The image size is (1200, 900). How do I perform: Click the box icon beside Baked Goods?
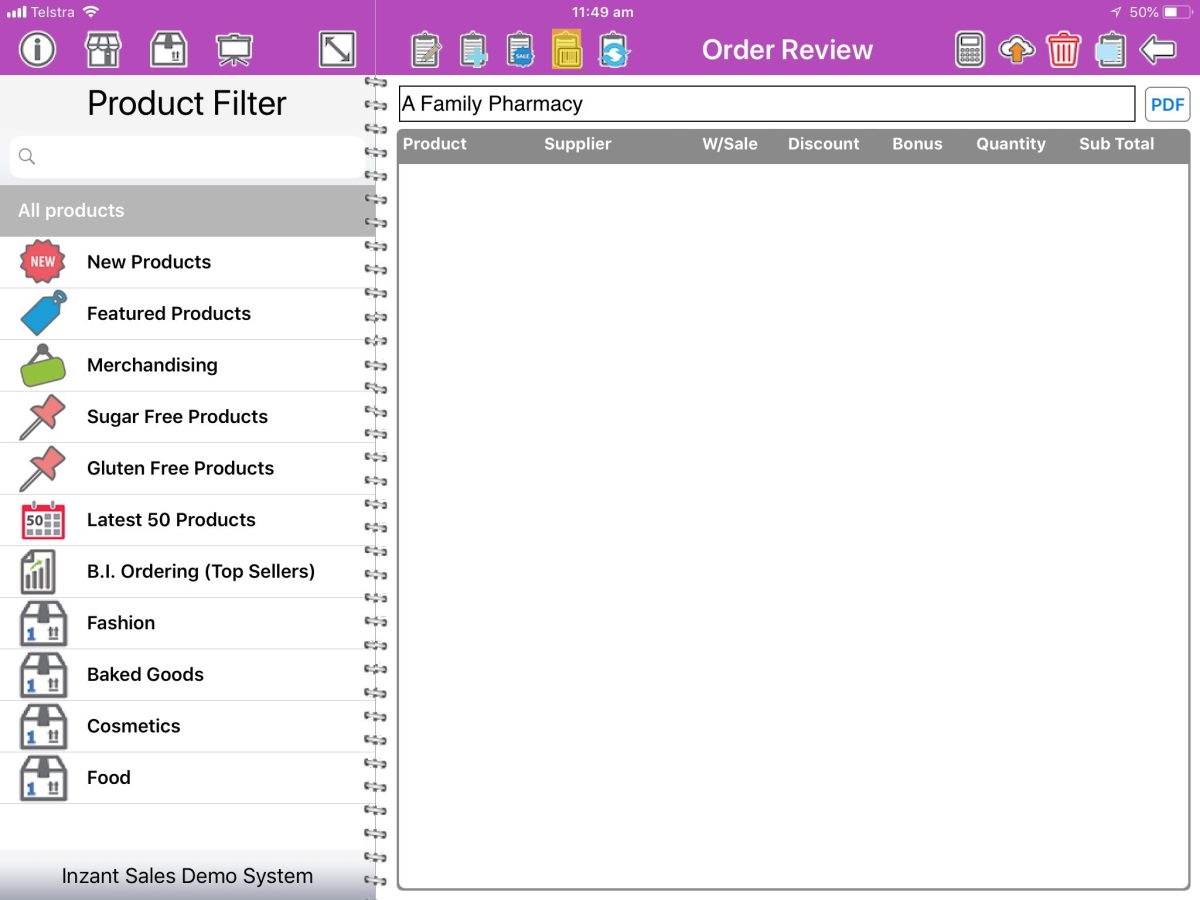[44, 674]
